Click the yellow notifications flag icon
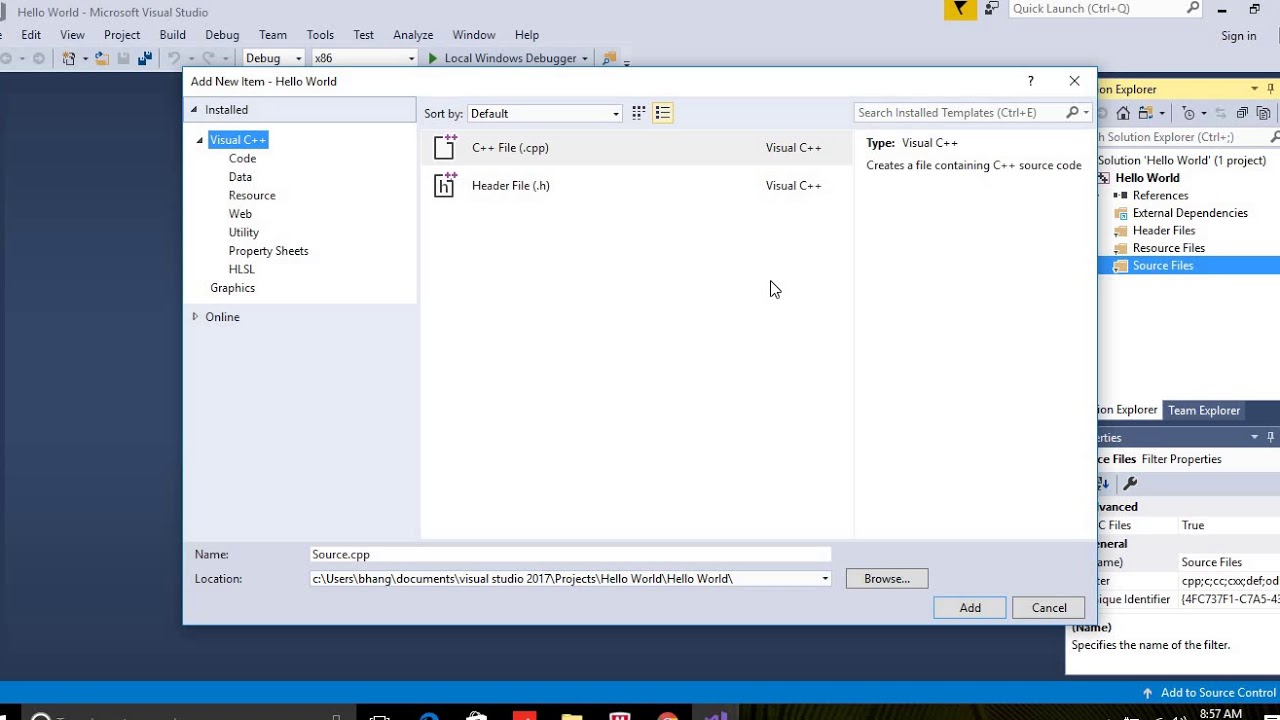Viewport: 1280px width, 720px height. coord(960,9)
